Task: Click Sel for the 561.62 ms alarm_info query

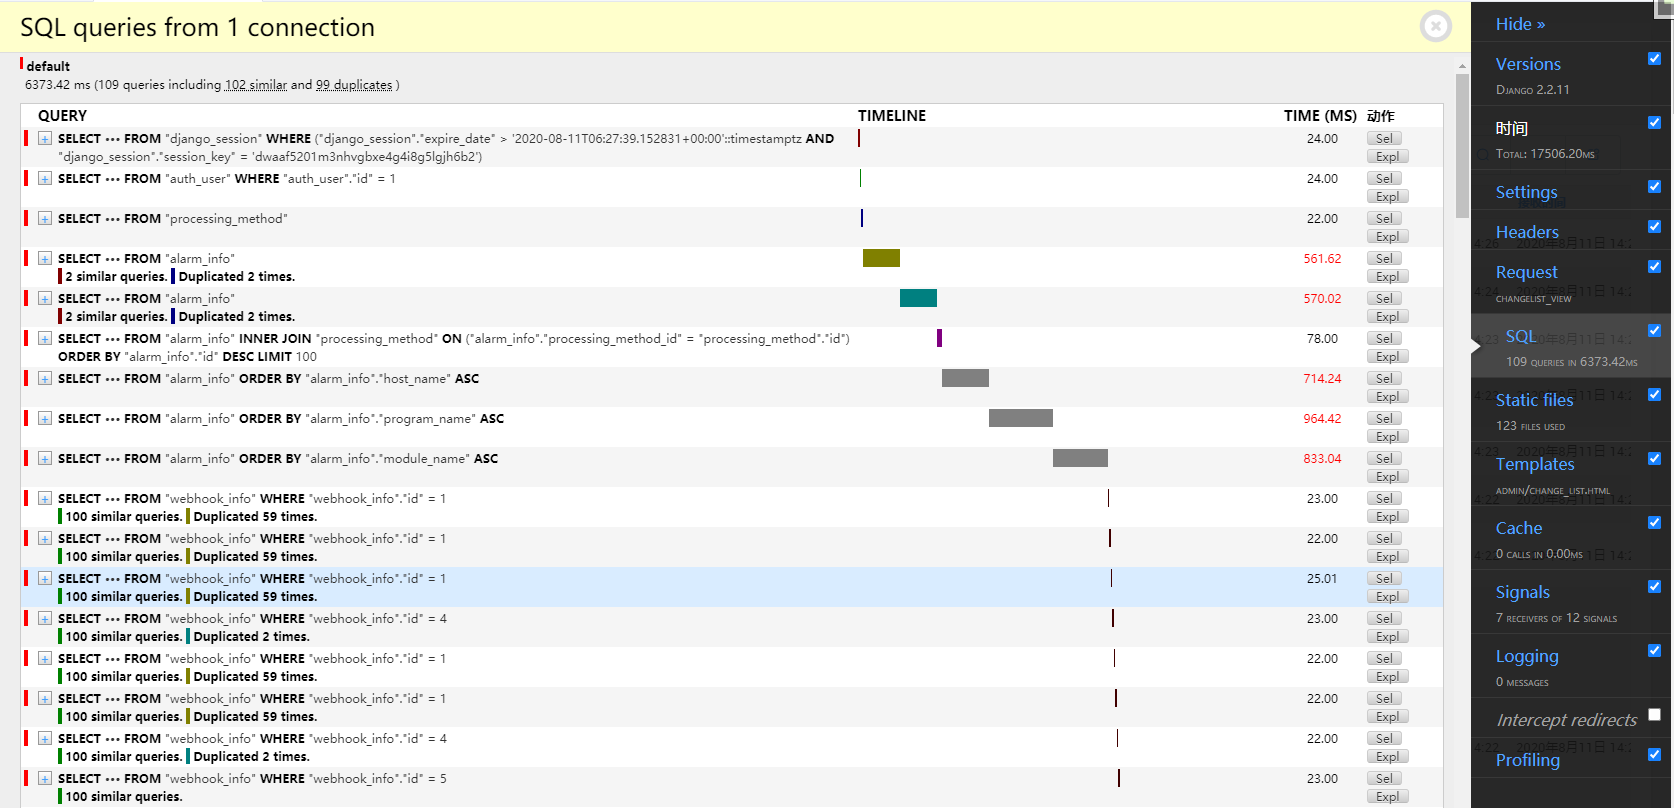Action: 1384,258
